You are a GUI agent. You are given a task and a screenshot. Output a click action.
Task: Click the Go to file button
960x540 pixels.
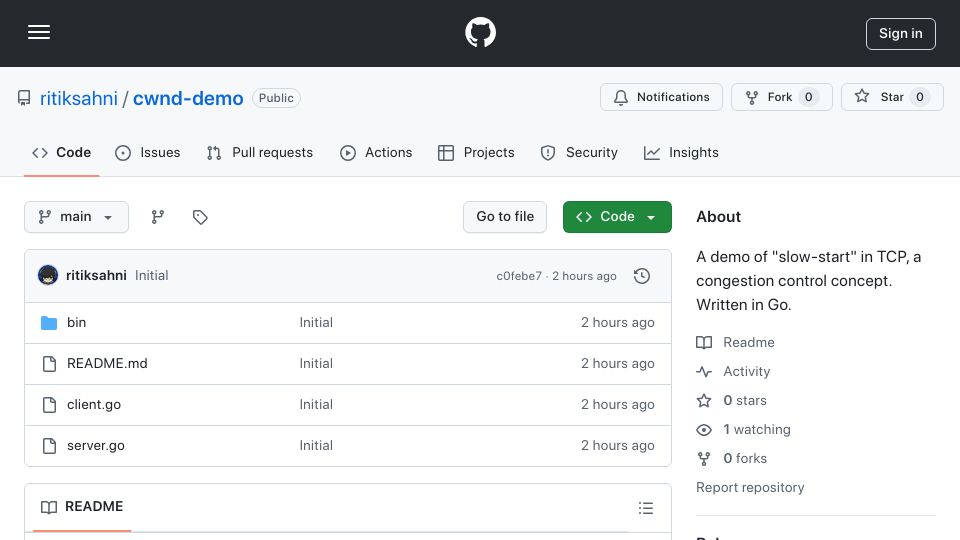coord(505,217)
